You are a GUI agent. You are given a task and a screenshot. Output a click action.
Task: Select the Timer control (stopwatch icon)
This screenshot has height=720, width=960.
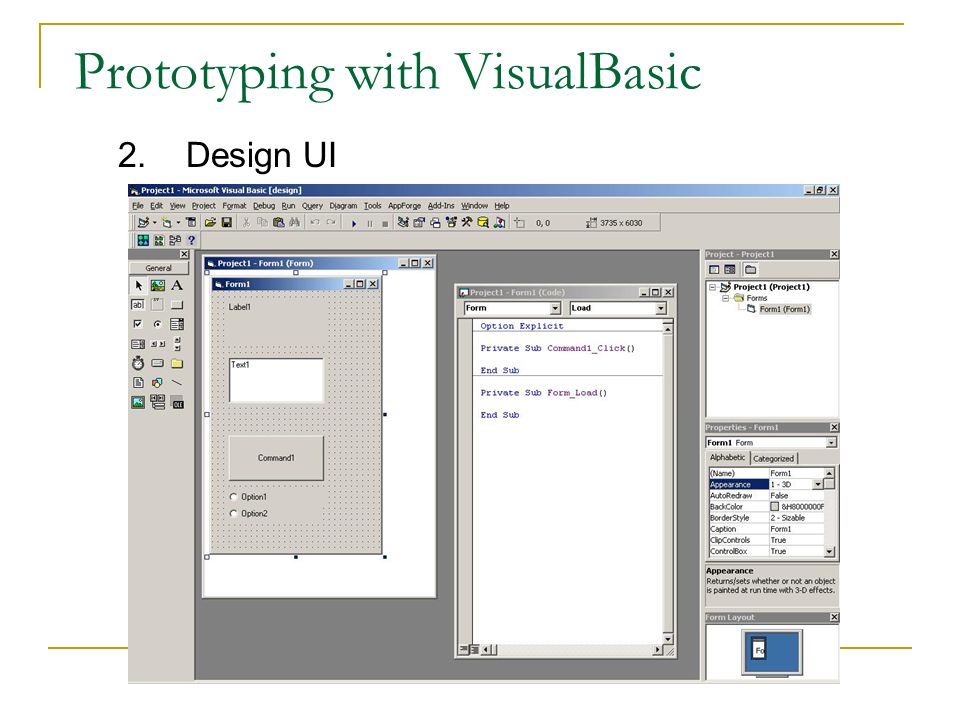point(138,363)
